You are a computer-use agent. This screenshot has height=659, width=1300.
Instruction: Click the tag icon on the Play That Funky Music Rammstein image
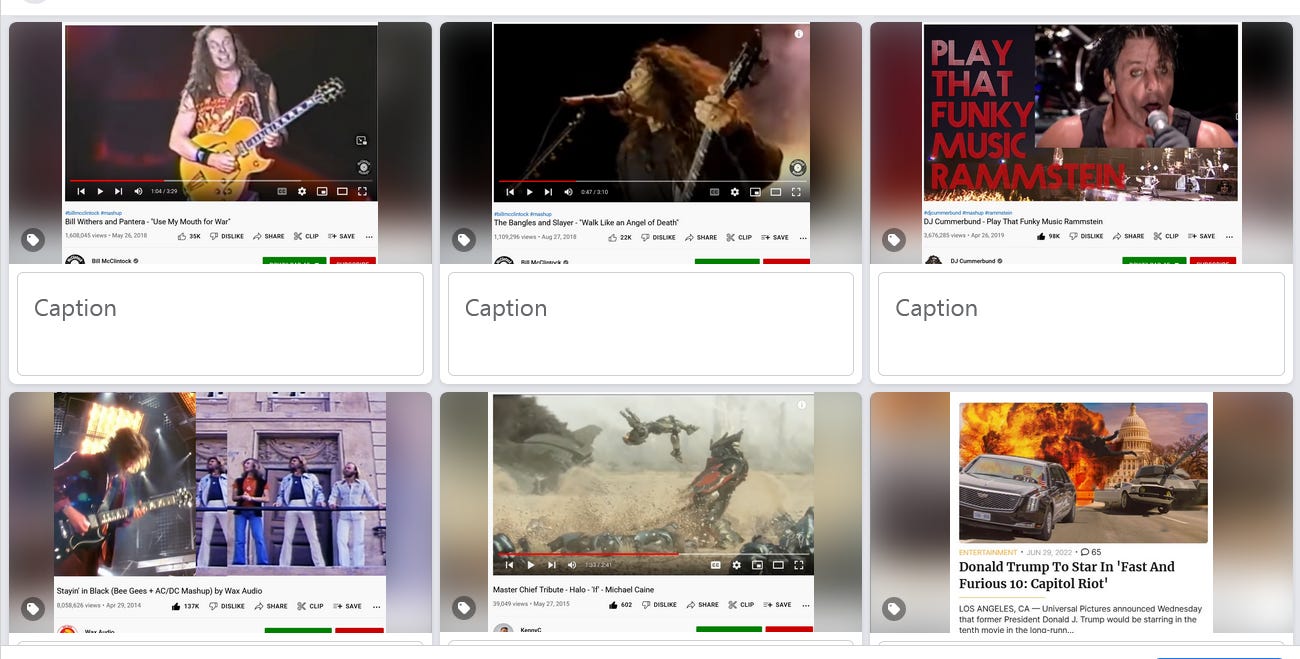pos(894,240)
